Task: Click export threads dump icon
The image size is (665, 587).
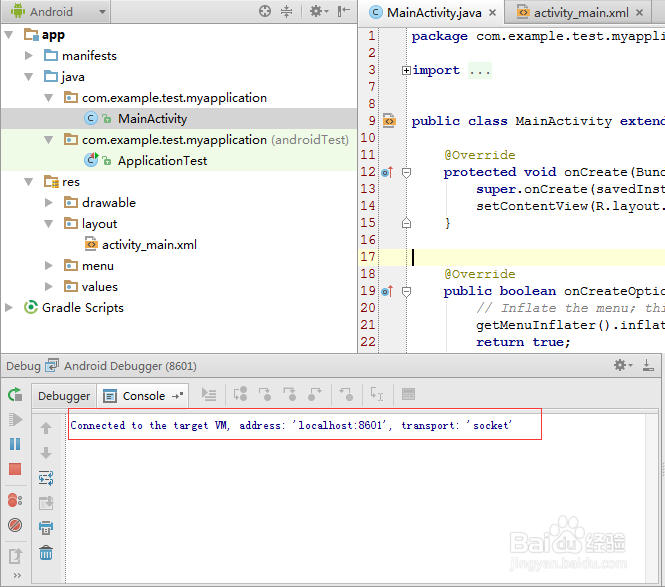Action: click(x=15, y=556)
